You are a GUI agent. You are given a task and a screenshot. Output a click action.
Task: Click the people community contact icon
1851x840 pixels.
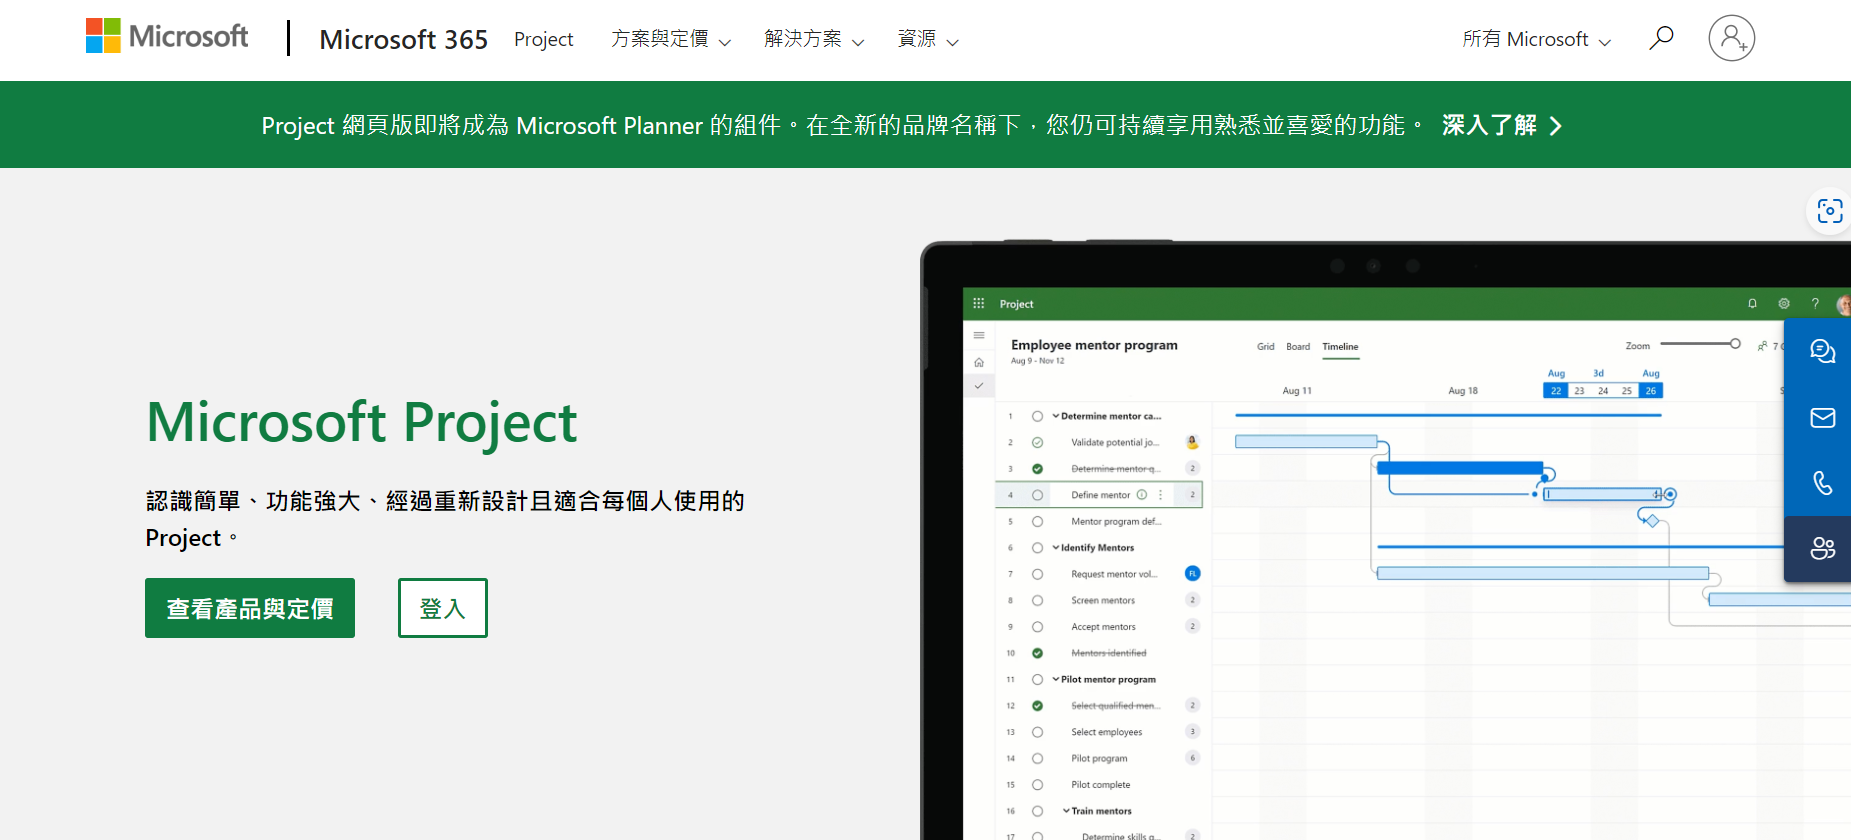[x=1822, y=548]
